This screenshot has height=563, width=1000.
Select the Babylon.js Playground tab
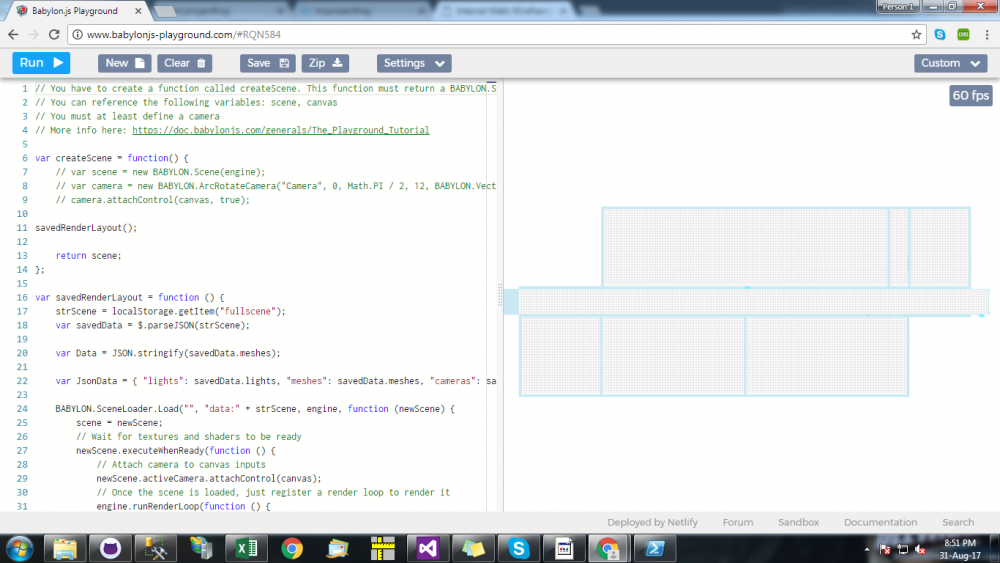[x=75, y=11]
